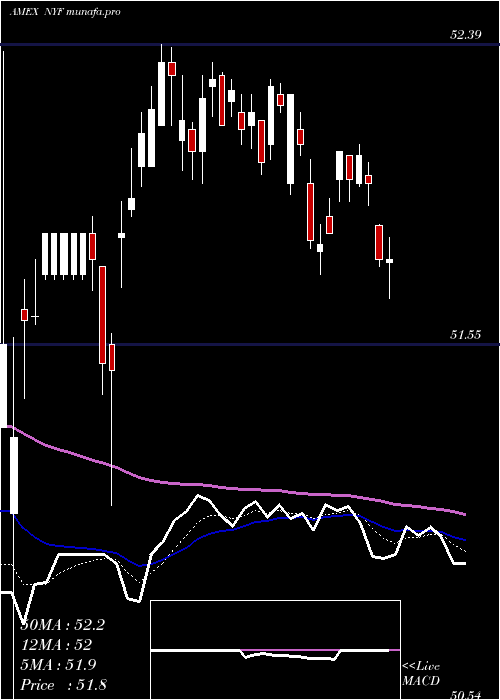This screenshot has width=500, height=700.
Task: Click the <<Live MACD label
Action: tap(421, 674)
